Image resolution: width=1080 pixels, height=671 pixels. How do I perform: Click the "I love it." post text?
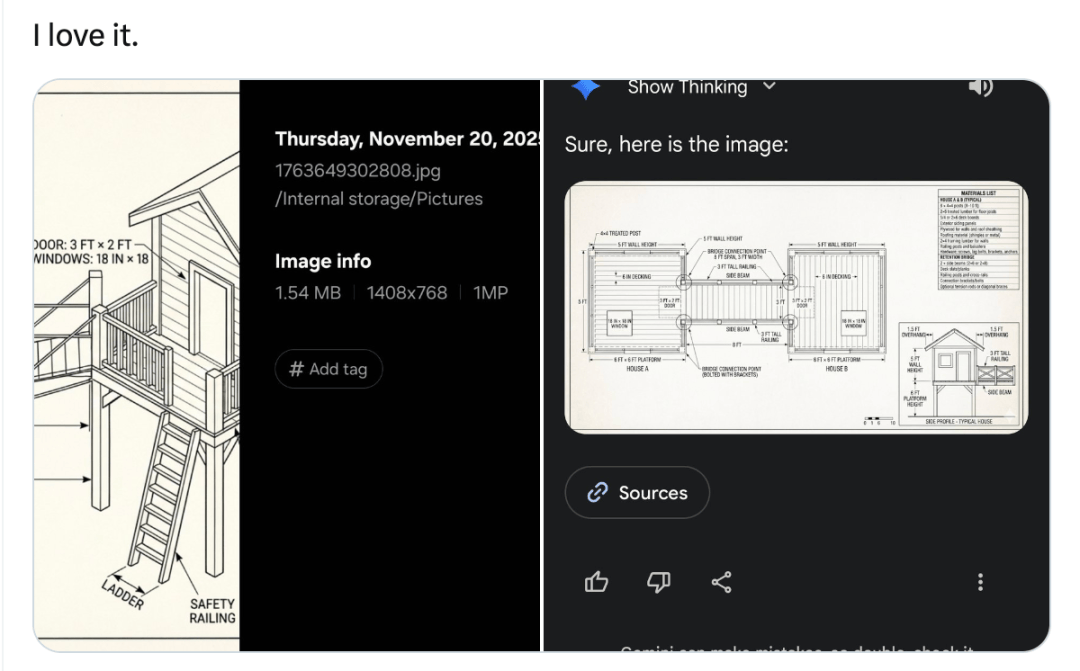pyautogui.click(x=85, y=36)
